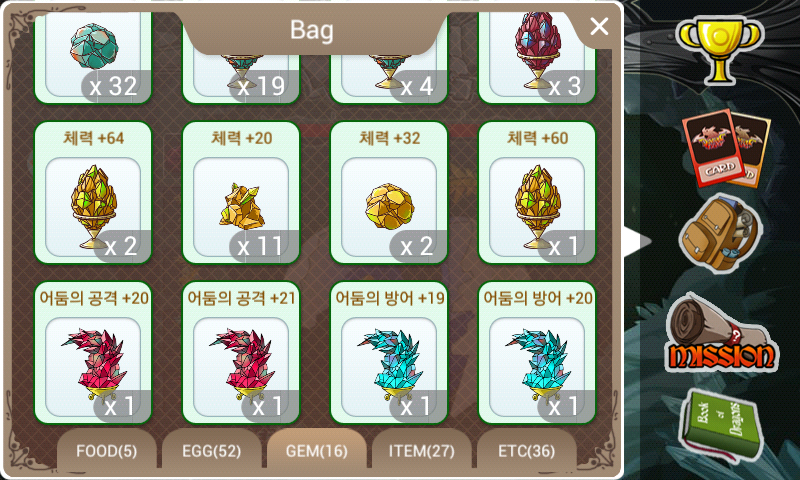Close the Bag window
The width and height of the screenshot is (800, 480).
(x=599, y=26)
